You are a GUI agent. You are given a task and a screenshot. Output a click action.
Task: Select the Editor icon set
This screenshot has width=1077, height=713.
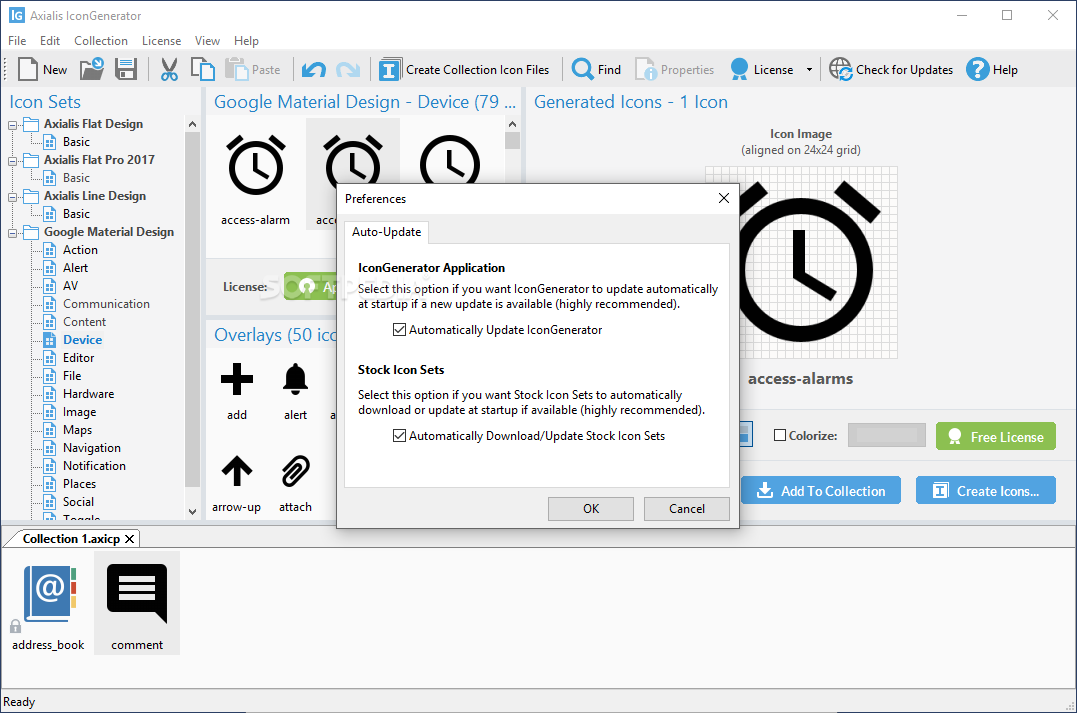pyautogui.click(x=79, y=358)
